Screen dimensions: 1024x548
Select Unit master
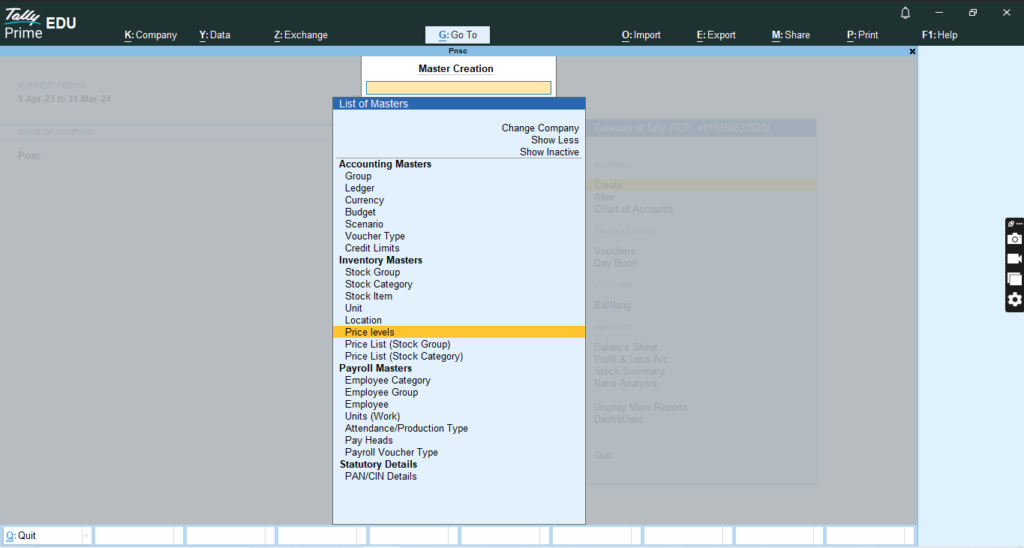click(x=353, y=308)
